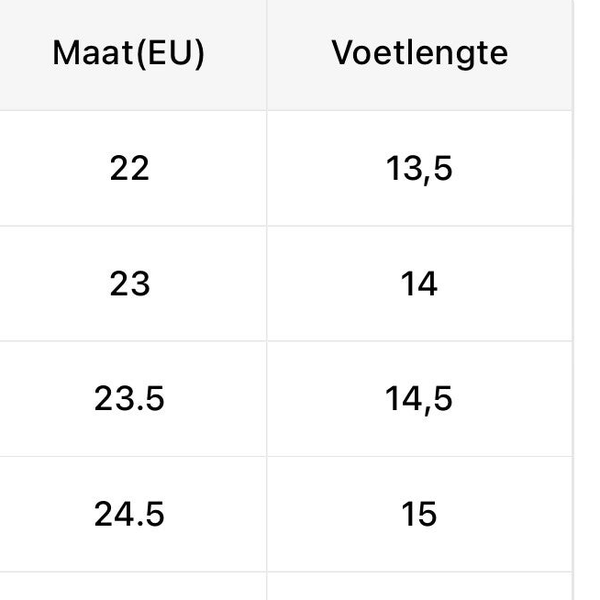Pick the Voetlengte value for size 24.5
Image resolution: width=600 pixels, height=600 pixels.
[419, 514]
